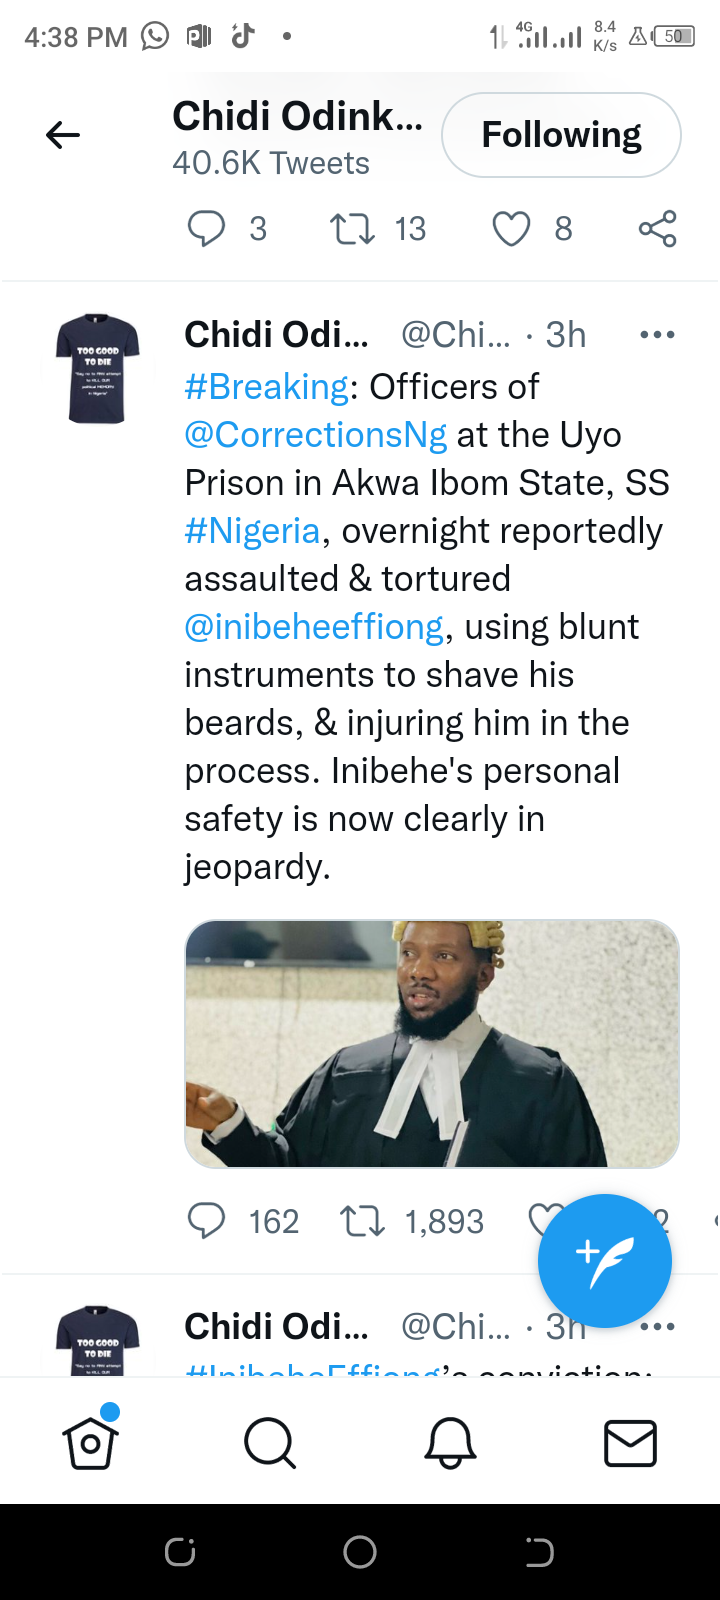Reply to tweet with 162 comments
Viewport: 720px width, 1600px height.
point(207,1221)
